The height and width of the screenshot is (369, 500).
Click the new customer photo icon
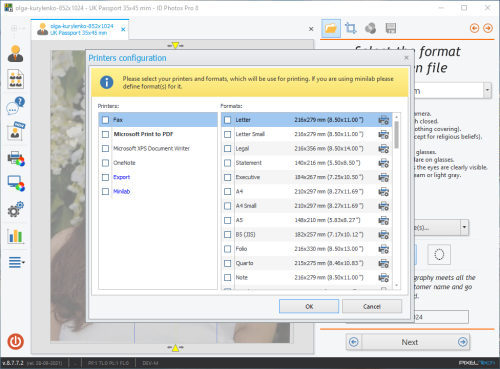[x=16, y=131]
